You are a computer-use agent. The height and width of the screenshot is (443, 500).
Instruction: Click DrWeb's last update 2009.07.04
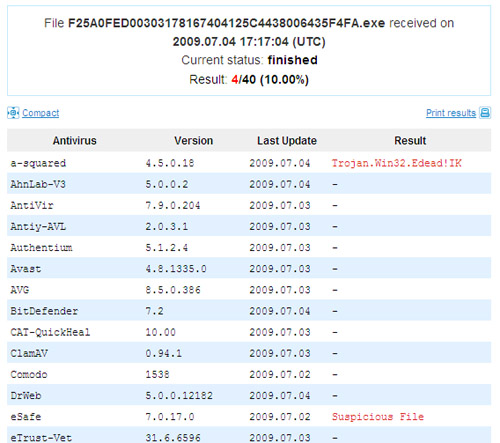coord(280,396)
